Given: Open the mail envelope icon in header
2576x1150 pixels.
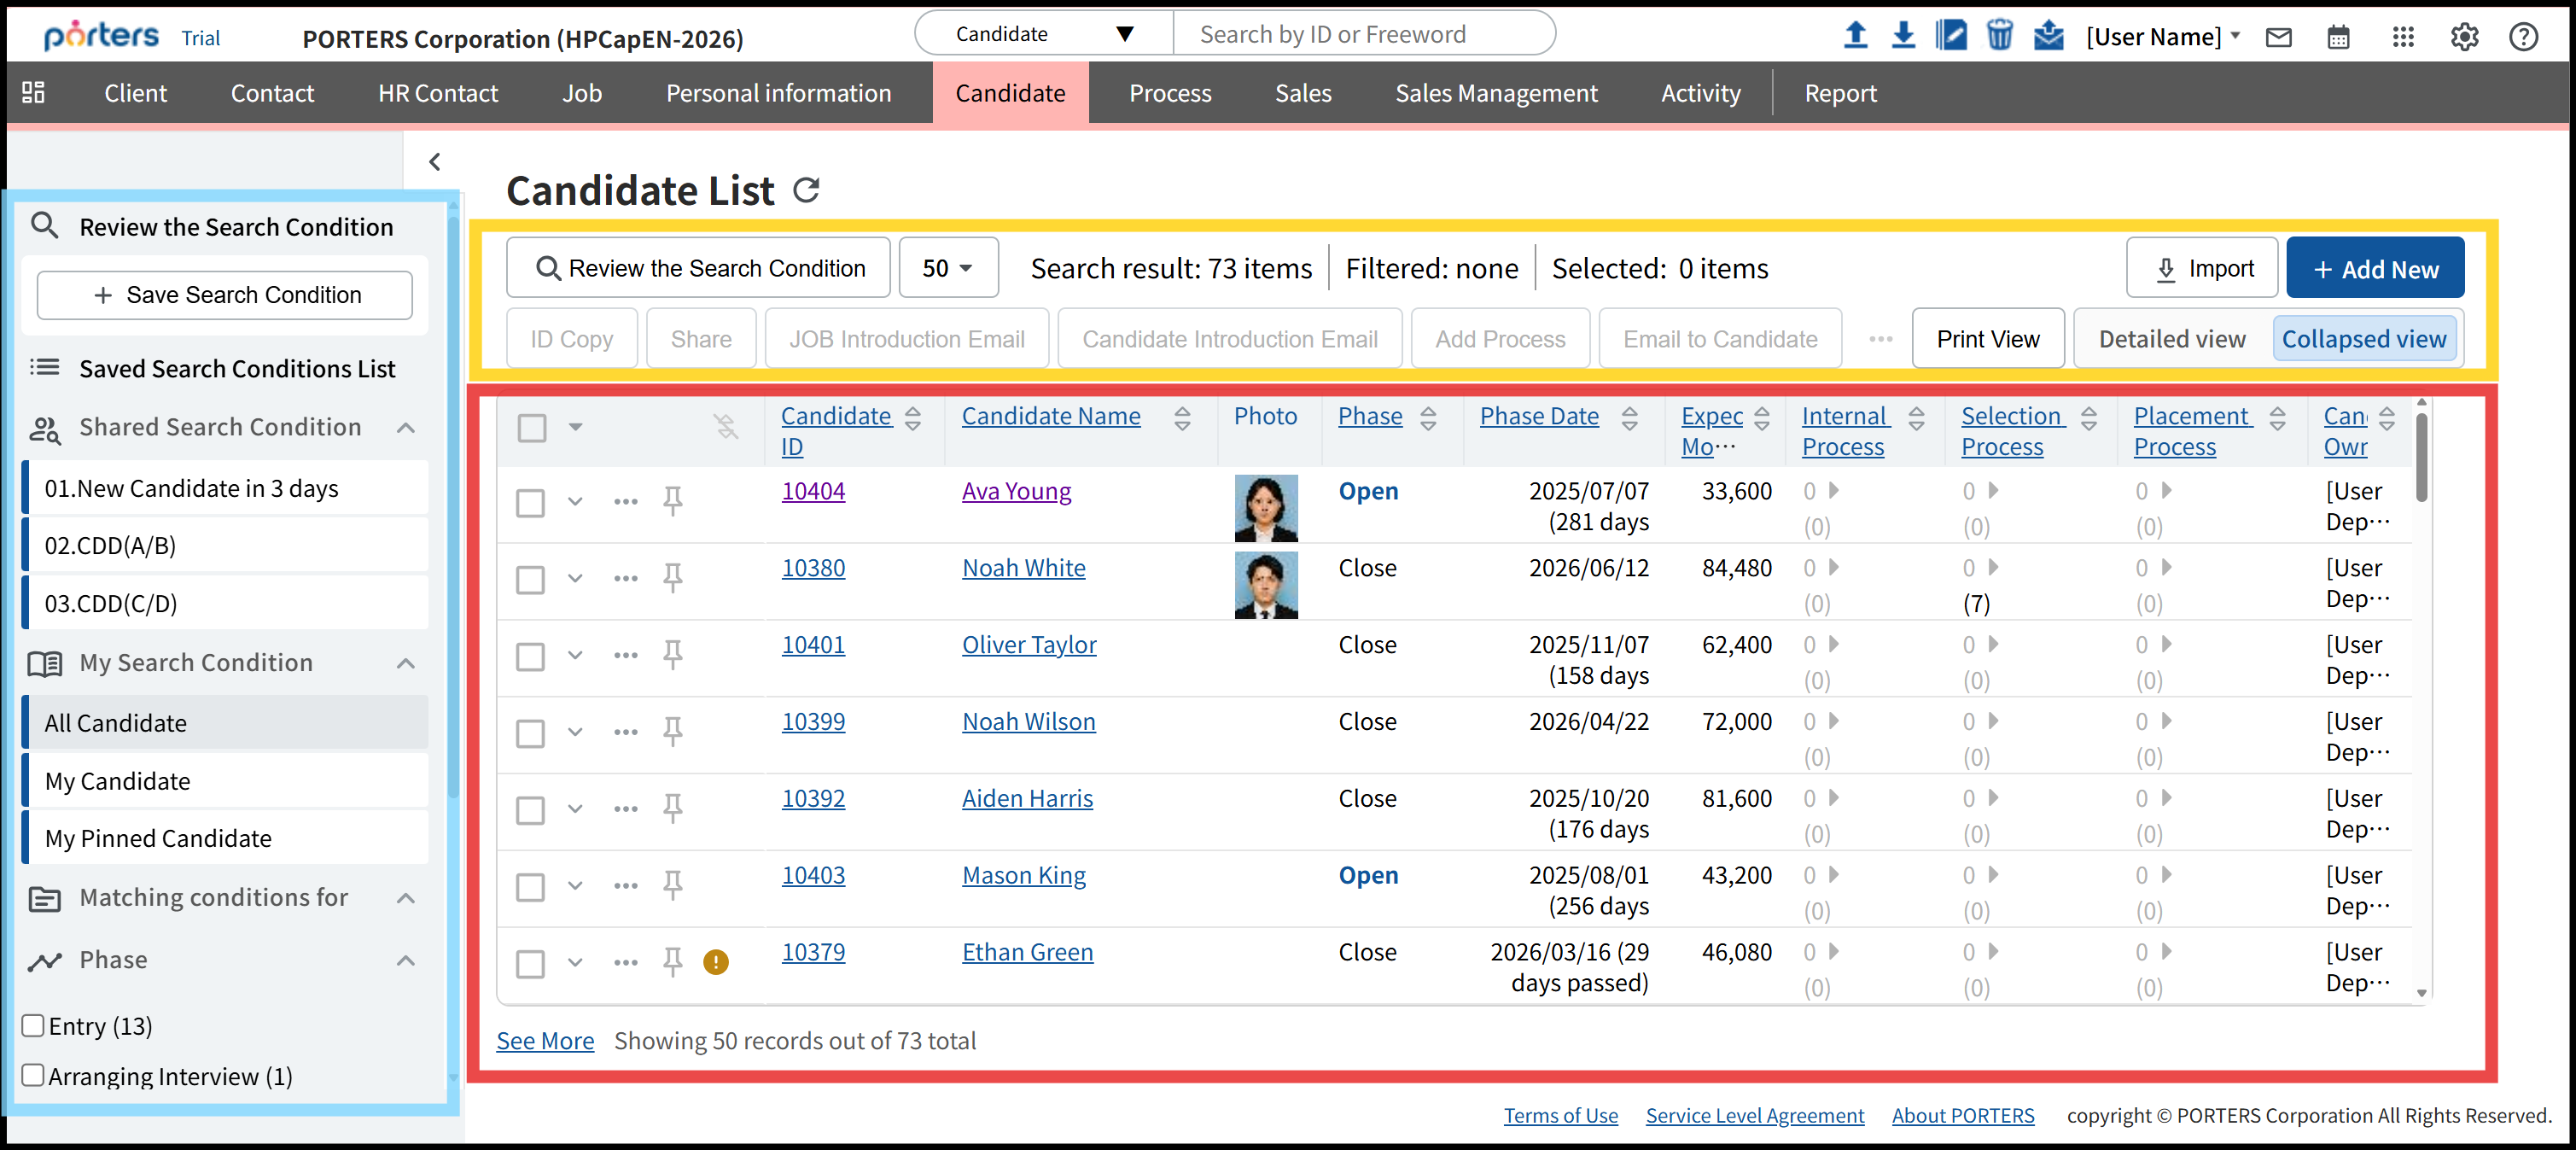Looking at the screenshot, I should pos(2279,38).
